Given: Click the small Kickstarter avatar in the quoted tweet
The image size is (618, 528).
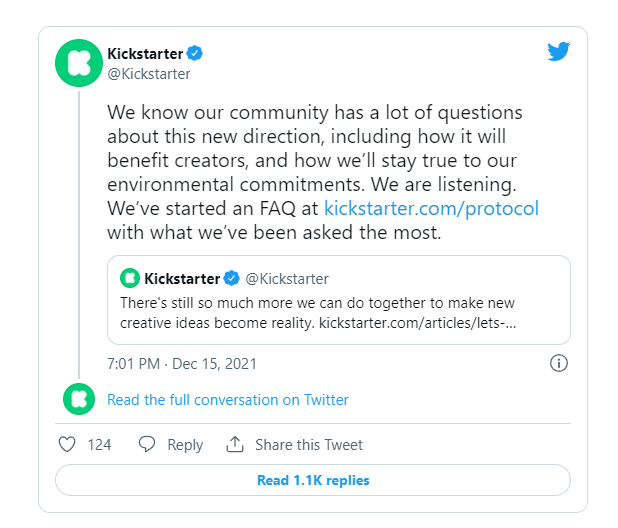Looking at the screenshot, I should (x=130, y=278).
